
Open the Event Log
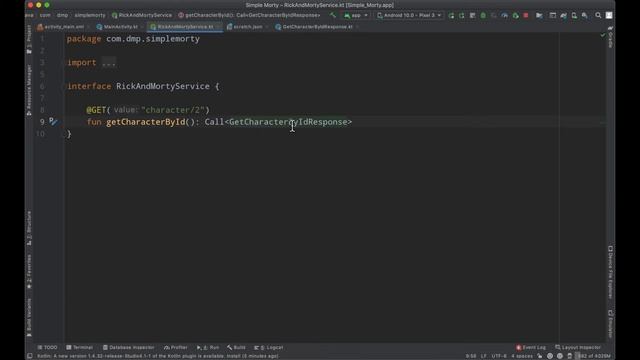pos(531,347)
